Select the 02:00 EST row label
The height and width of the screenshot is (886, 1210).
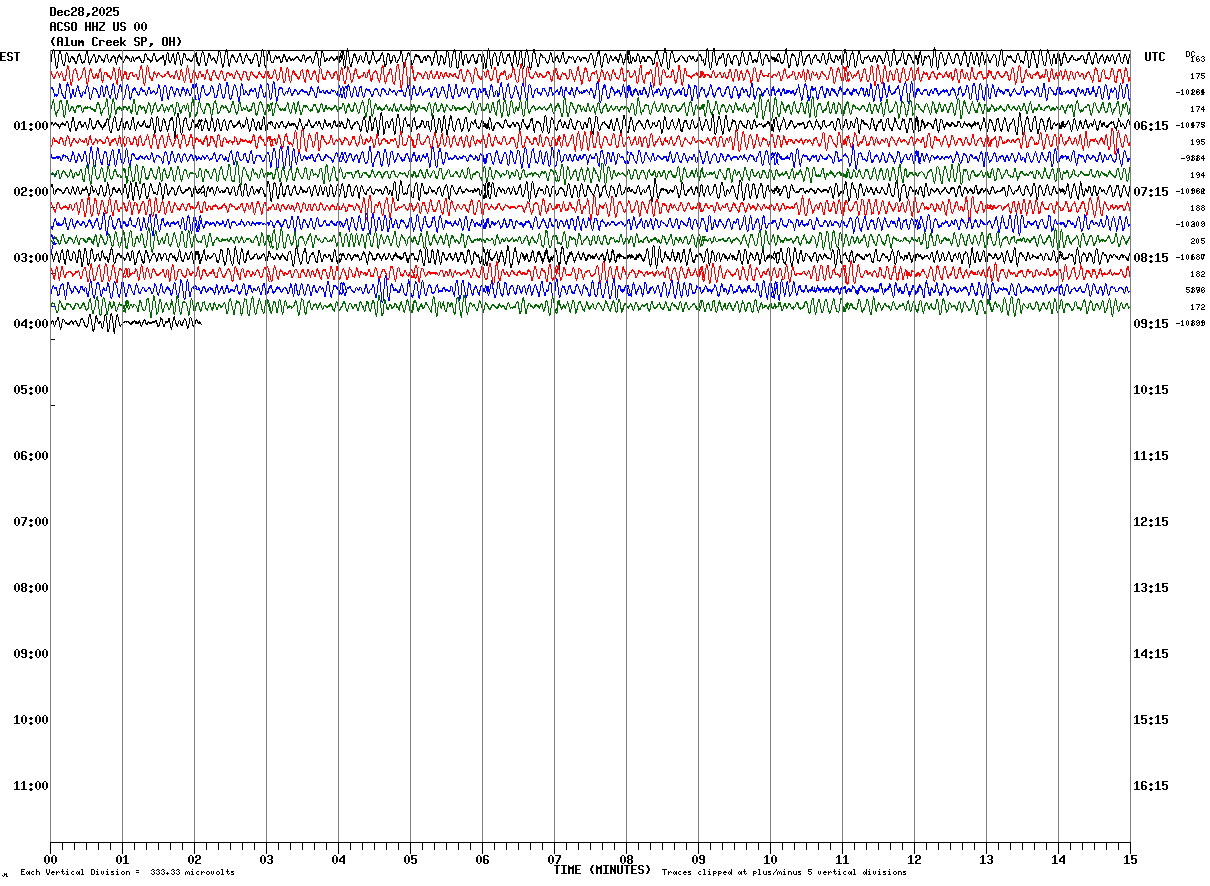[31, 192]
